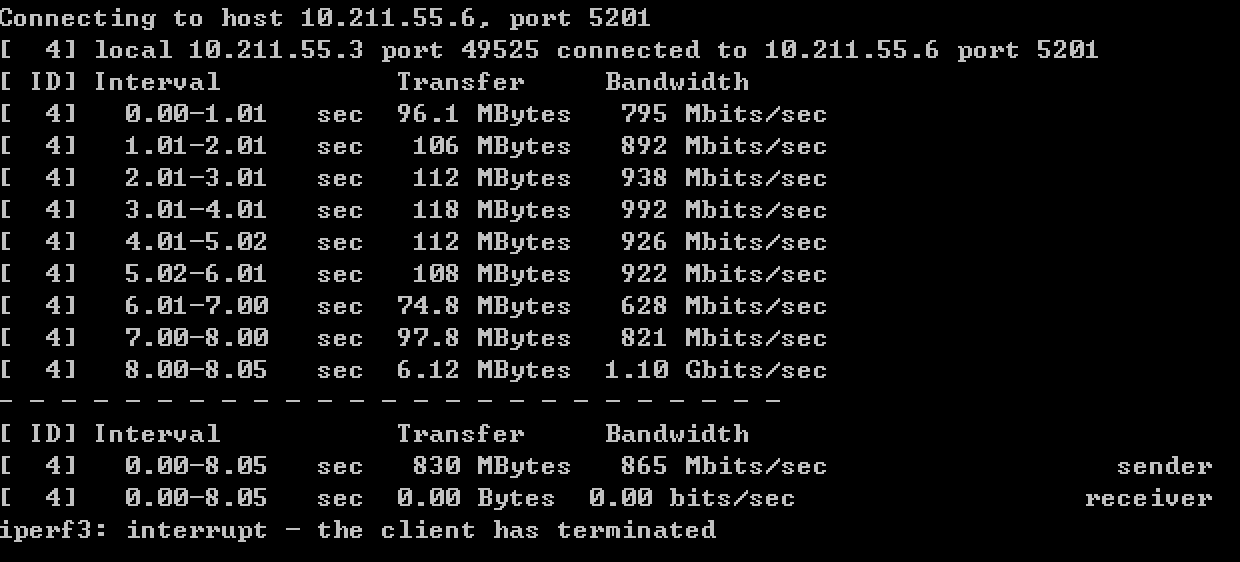Click the 922 Mbits/sec bandwidth value
The height and width of the screenshot is (562, 1240).
[x=724, y=274]
